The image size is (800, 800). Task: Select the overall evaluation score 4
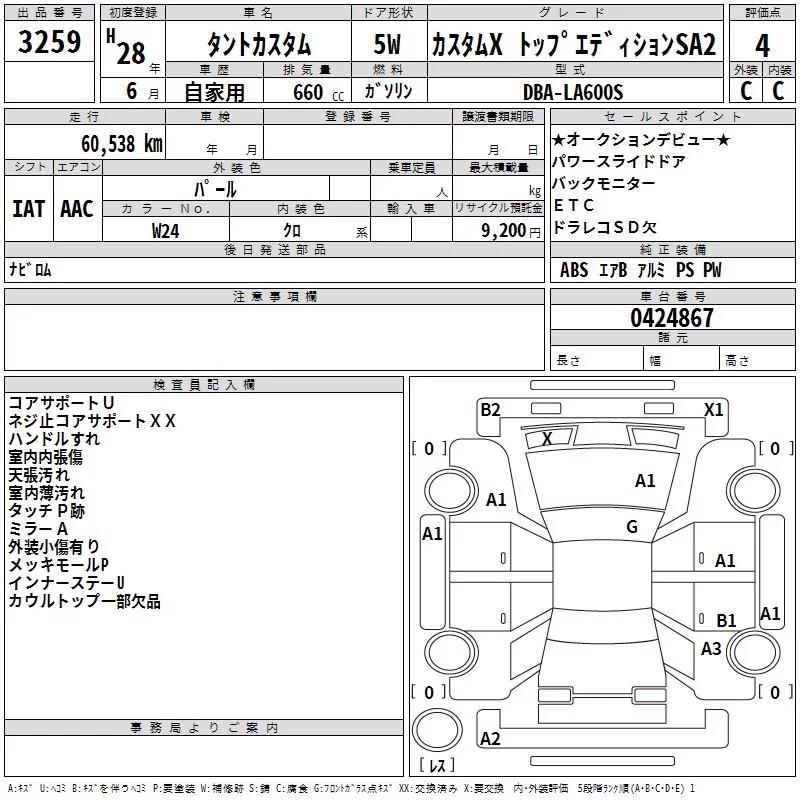tap(762, 46)
